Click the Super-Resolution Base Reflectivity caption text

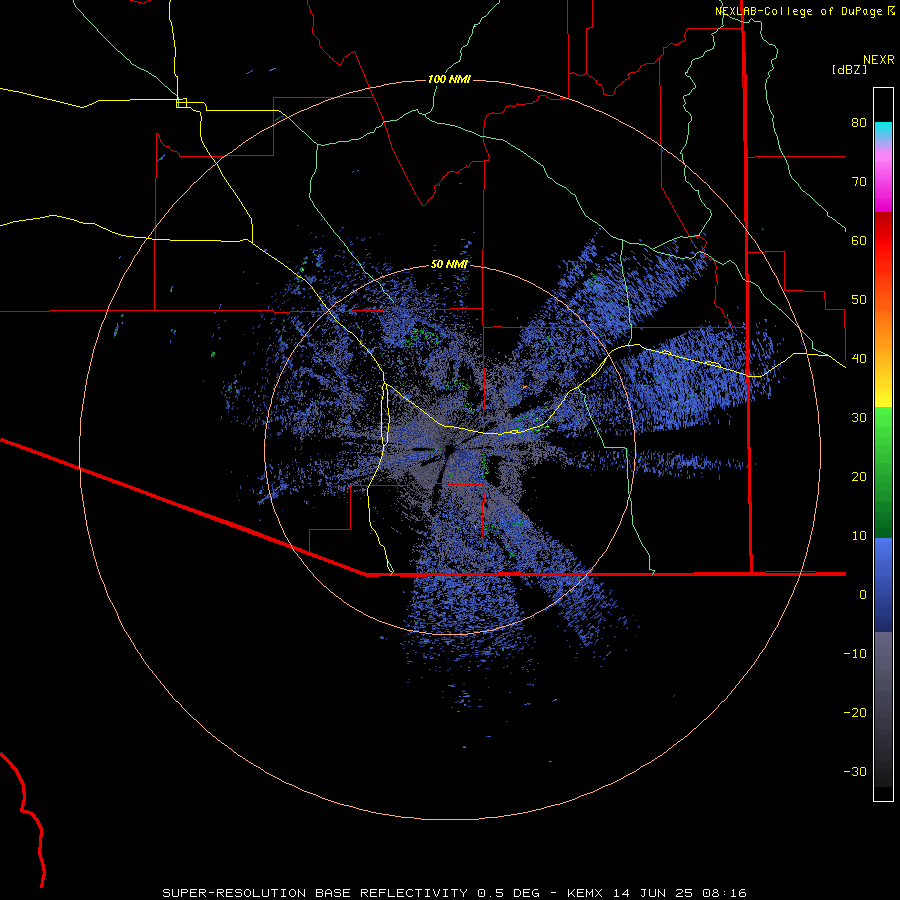(315, 893)
